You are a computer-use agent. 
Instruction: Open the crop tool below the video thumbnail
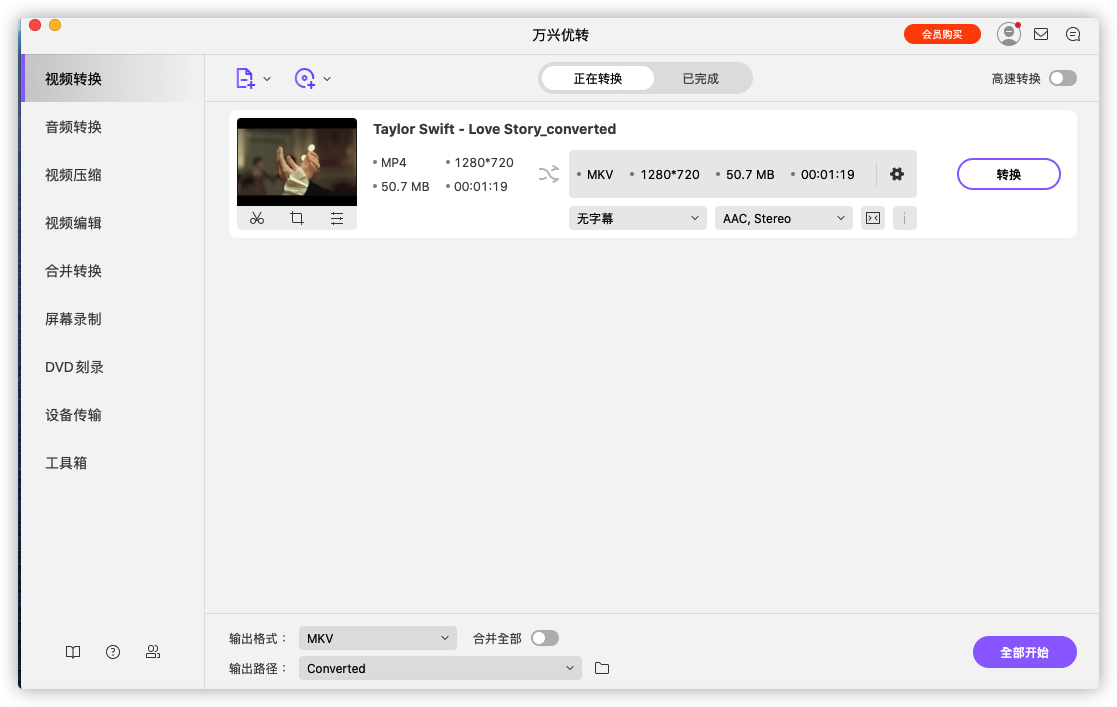tap(297, 217)
